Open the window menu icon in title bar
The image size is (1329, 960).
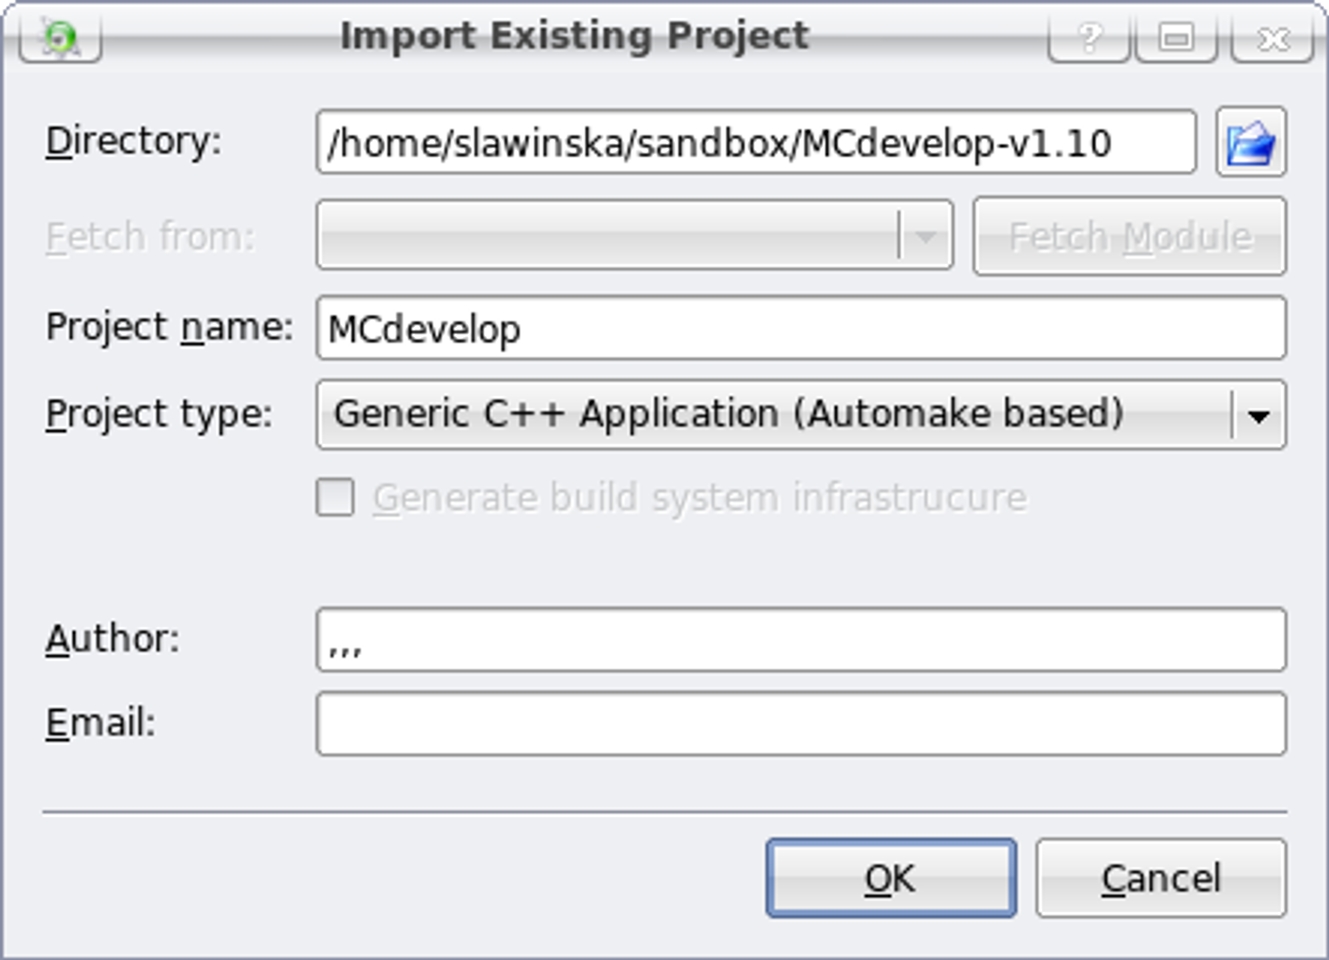pos(60,38)
